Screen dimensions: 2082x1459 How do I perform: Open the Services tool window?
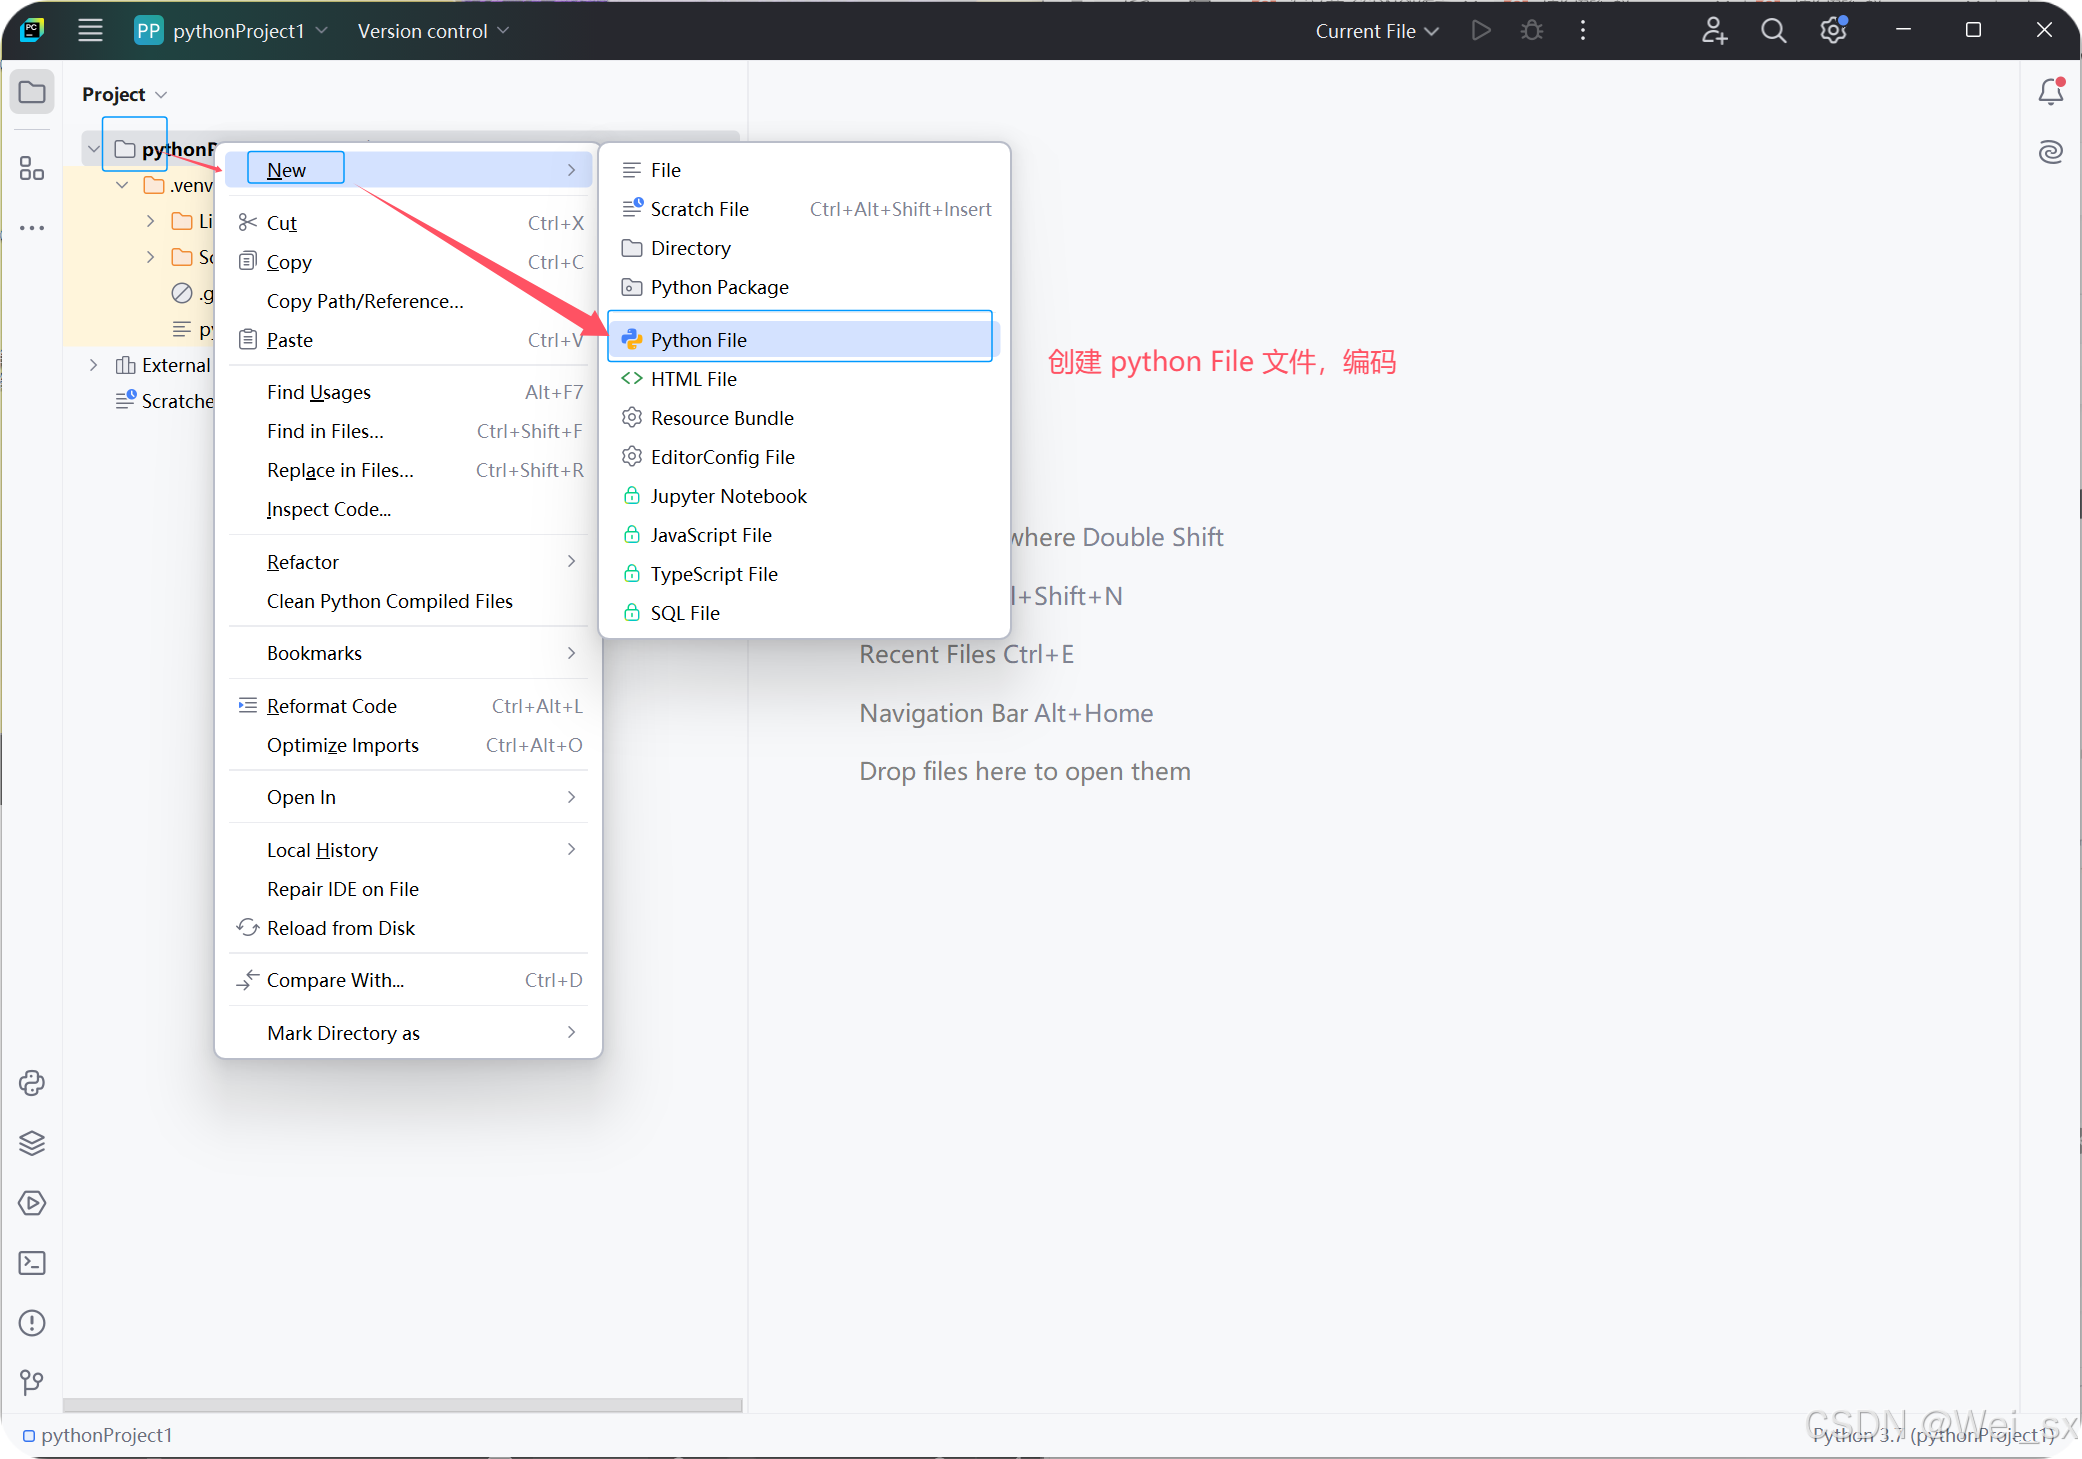click(32, 1143)
